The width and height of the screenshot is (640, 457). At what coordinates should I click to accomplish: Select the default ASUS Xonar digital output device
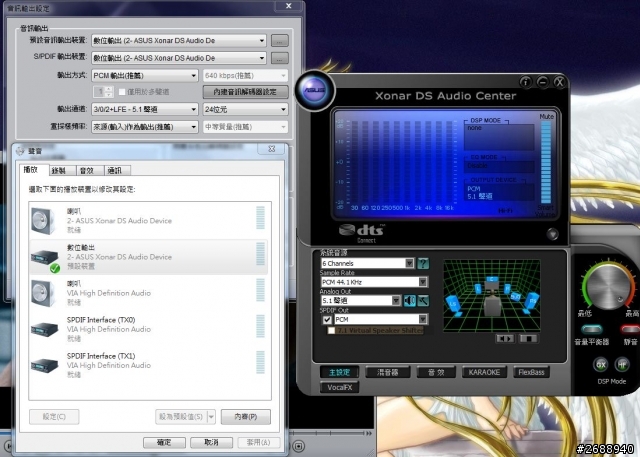point(149,257)
